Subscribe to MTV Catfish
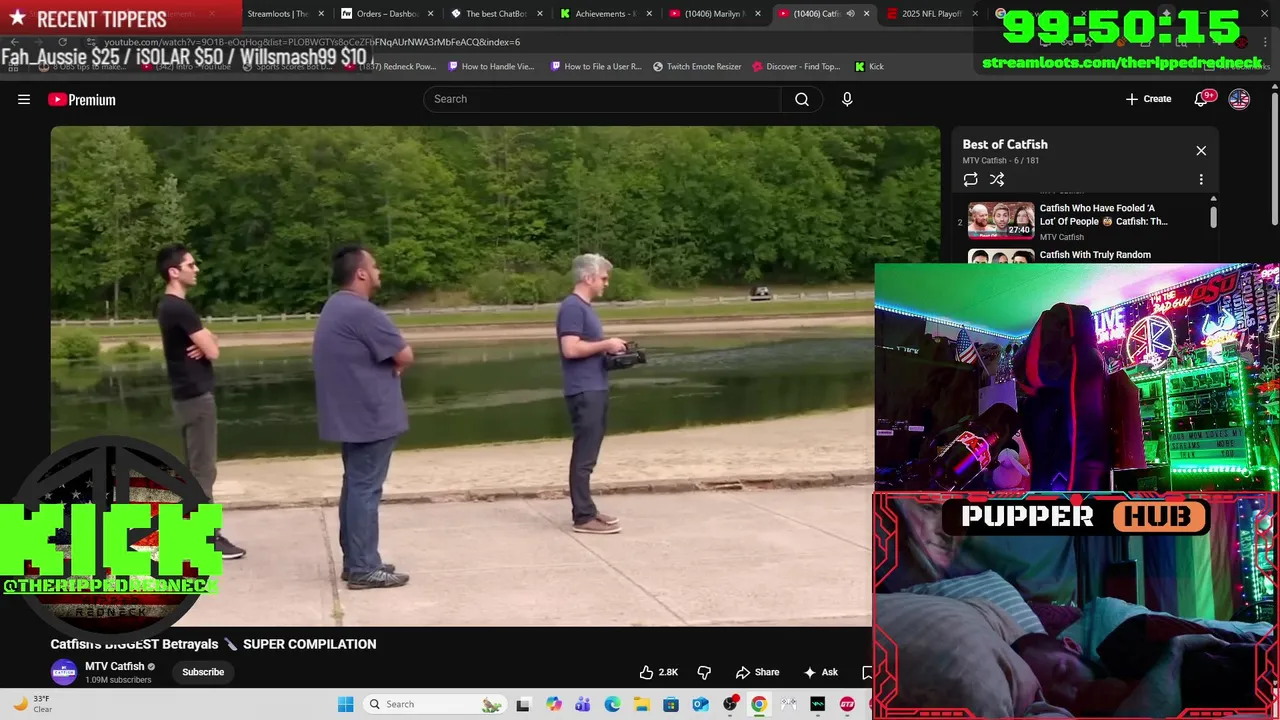1280x720 pixels. [x=203, y=672]
